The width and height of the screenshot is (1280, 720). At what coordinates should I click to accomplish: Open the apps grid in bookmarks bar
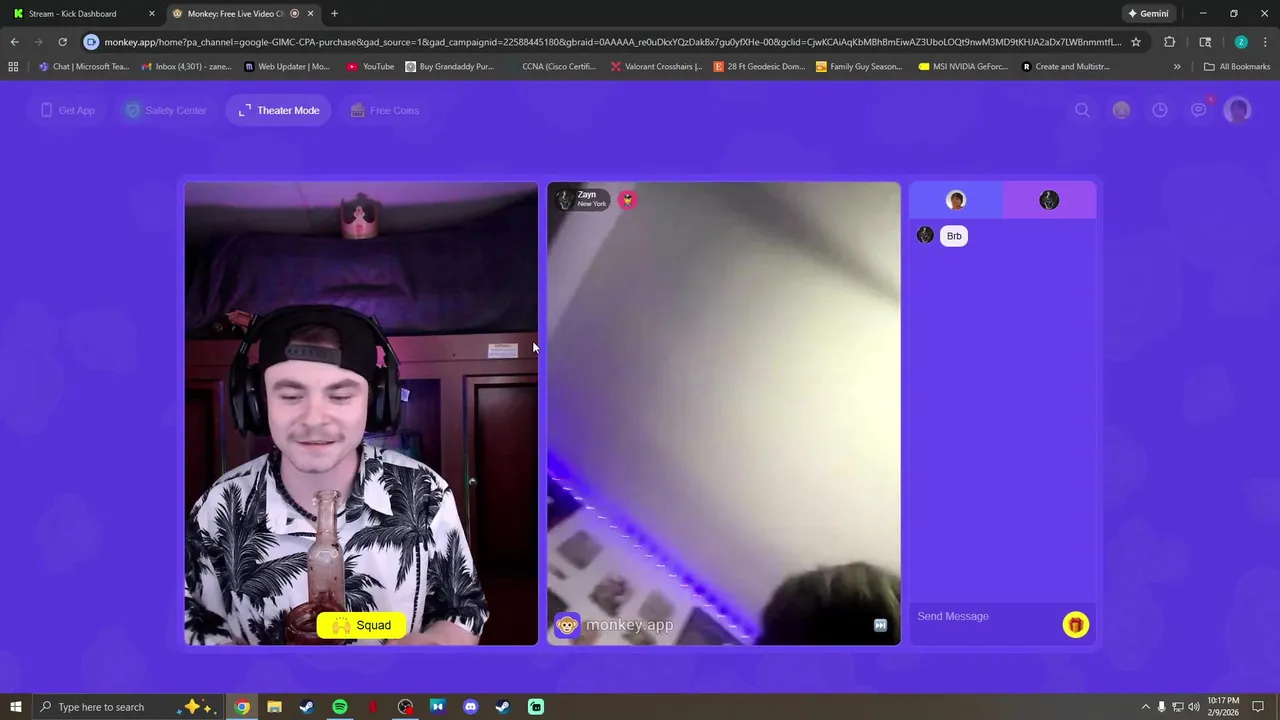pyautogui.click(x=13, y=67)
